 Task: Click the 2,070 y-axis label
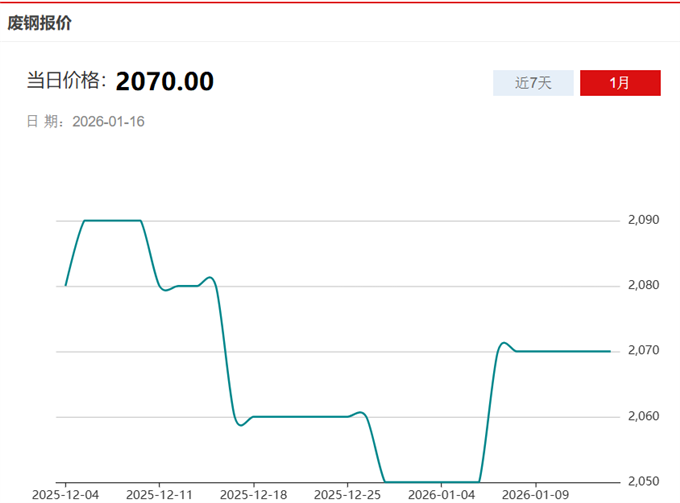point(645,351)
